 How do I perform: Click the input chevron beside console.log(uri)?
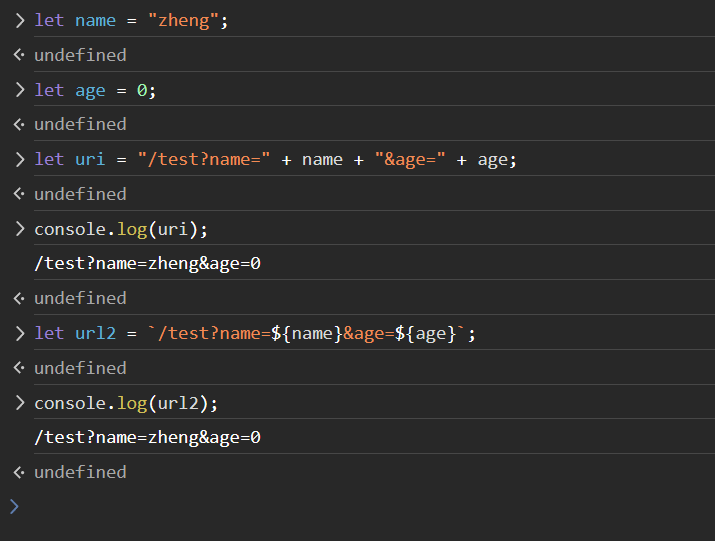pos(19,229)
